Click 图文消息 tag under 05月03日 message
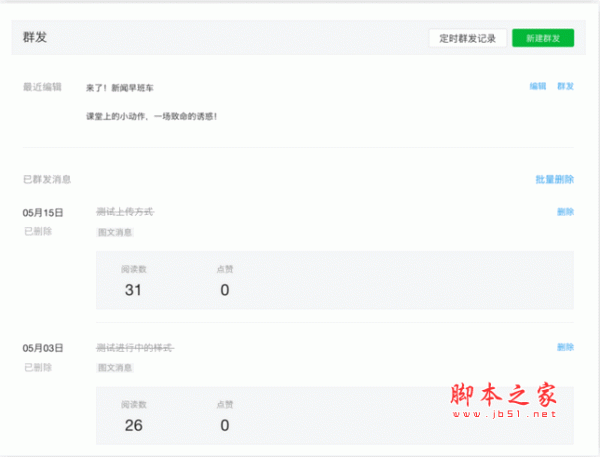Screen dimensions: 600x457 click(x=115, y=368)
